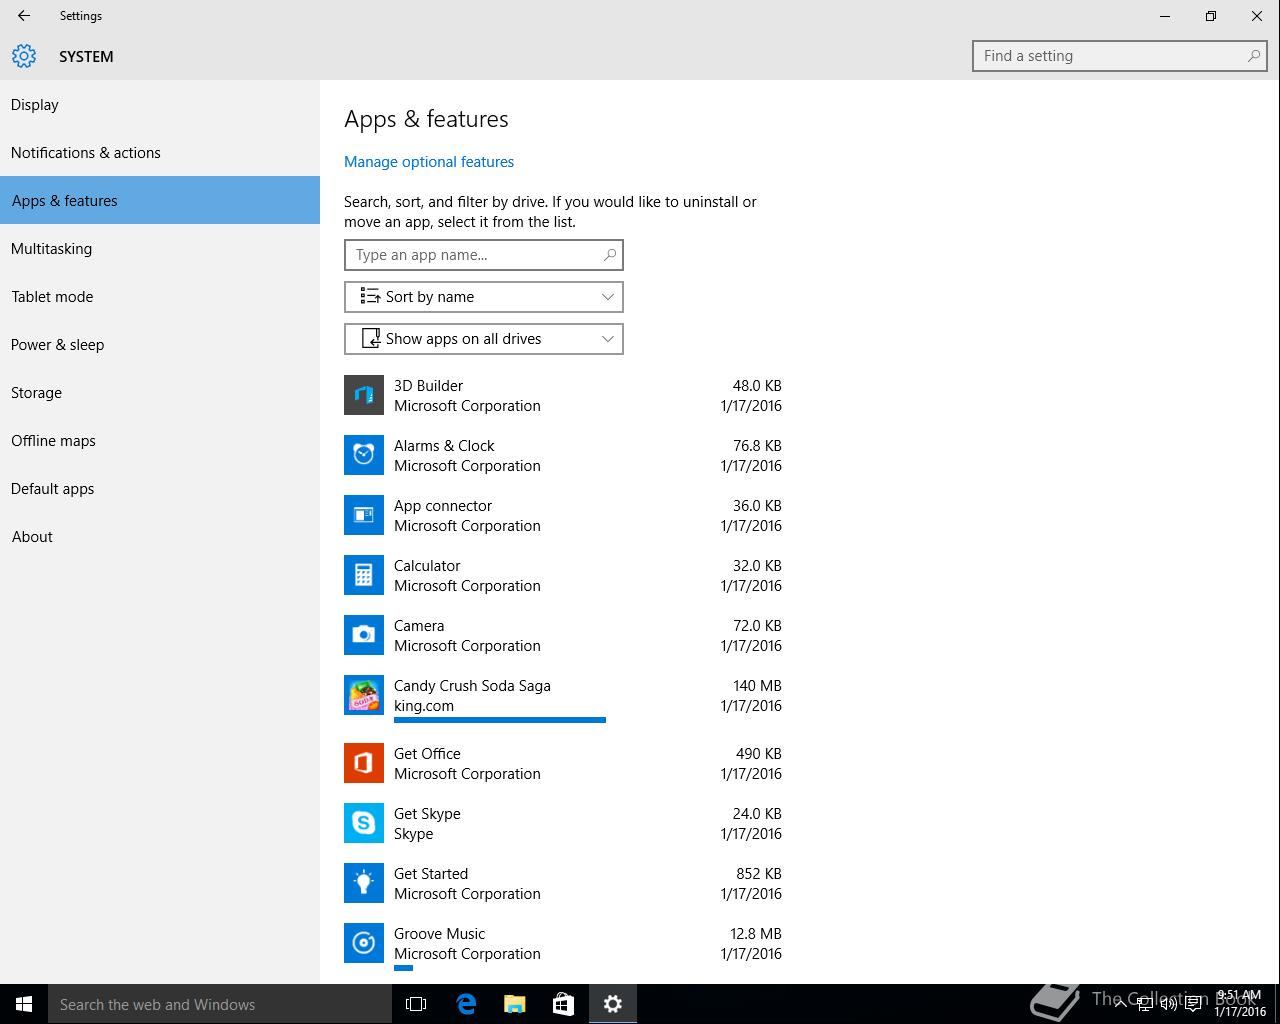Image resolution: width=1280 pixels, height=1024 pixels.
Task: Open the Action Center notification icon
Action: point(1193,1004)
